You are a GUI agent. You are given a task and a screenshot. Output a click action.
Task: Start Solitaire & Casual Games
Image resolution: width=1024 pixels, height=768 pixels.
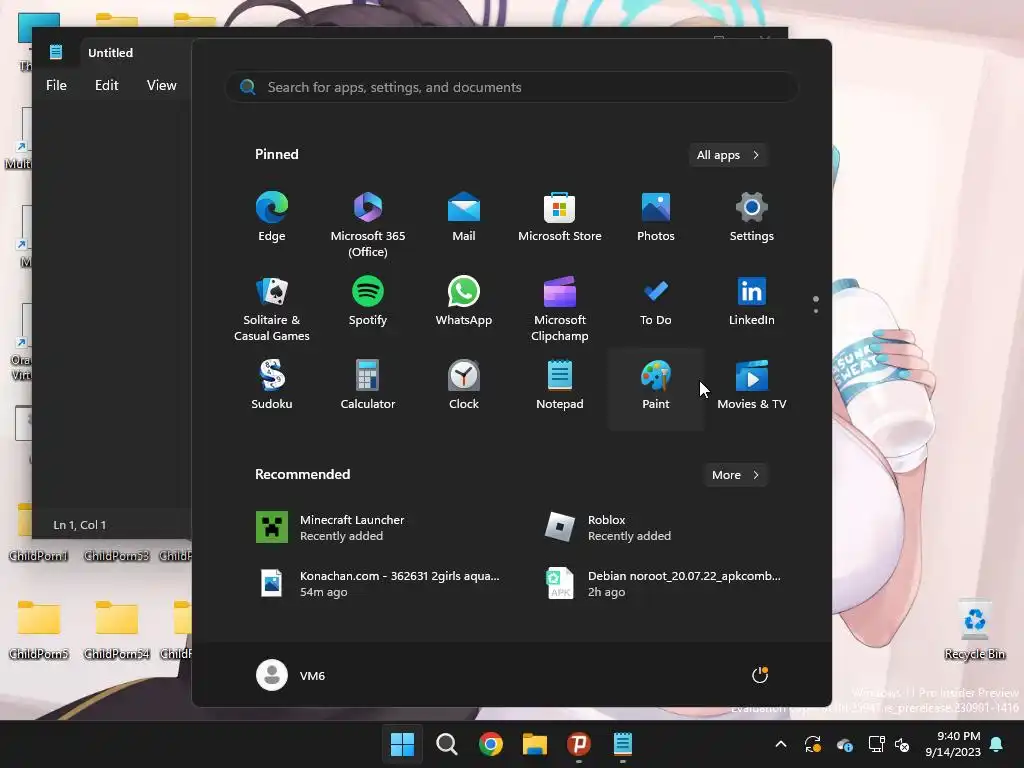tap(272, 308)
